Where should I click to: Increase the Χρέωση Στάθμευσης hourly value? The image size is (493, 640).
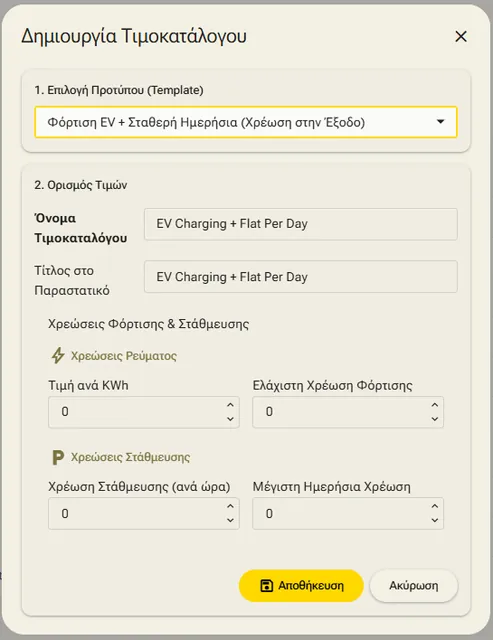pos(230,506)
